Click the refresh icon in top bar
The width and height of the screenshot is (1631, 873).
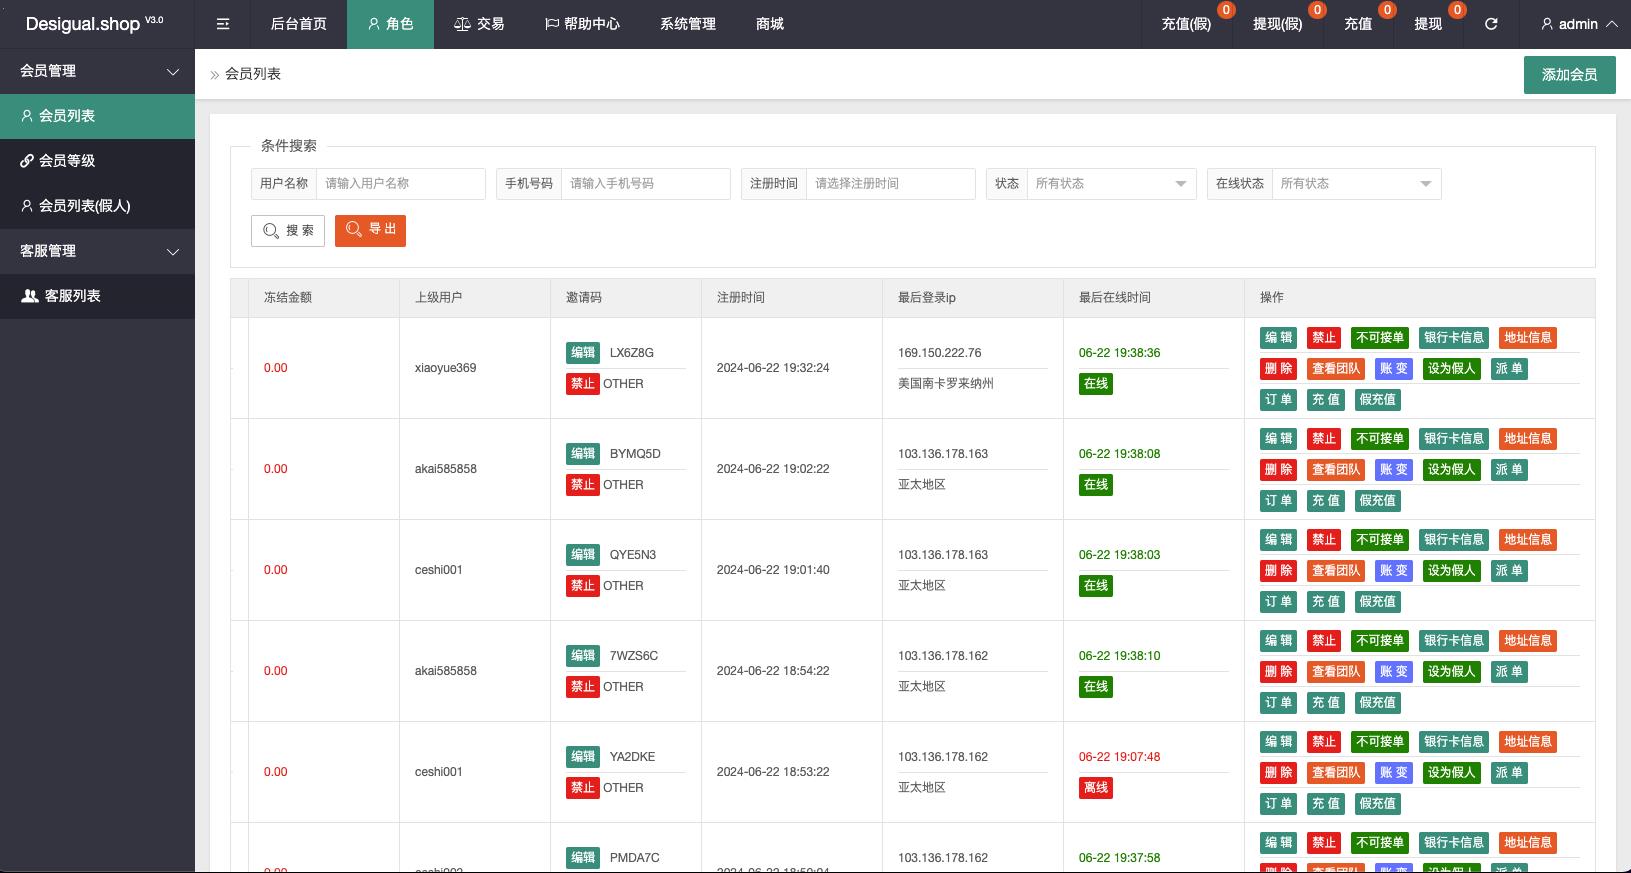pyautogui.click(x=1491, y=24)
